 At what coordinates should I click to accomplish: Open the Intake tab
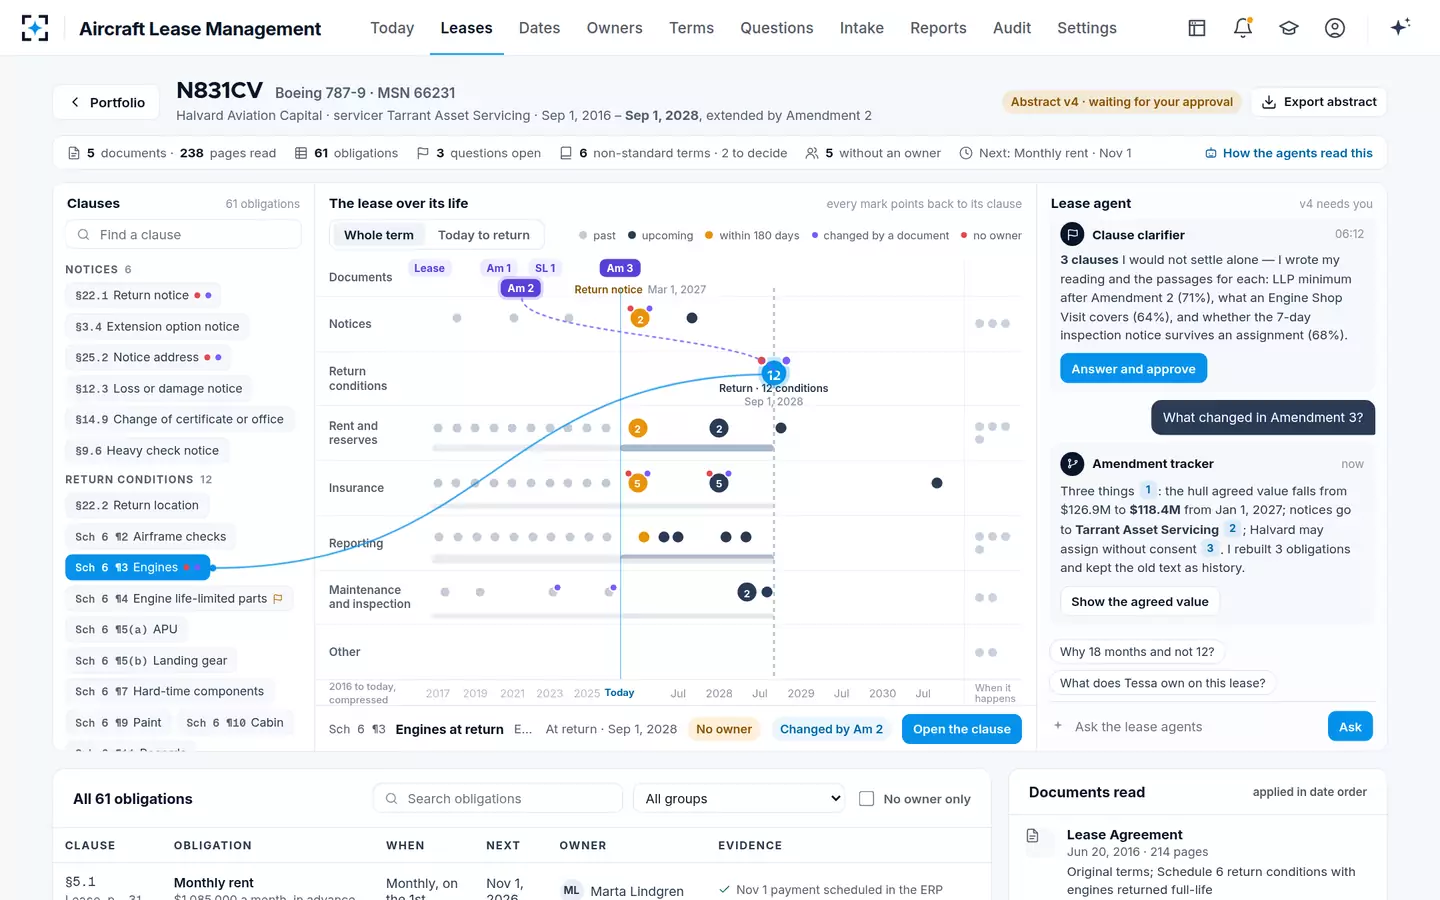coord(862,28)
